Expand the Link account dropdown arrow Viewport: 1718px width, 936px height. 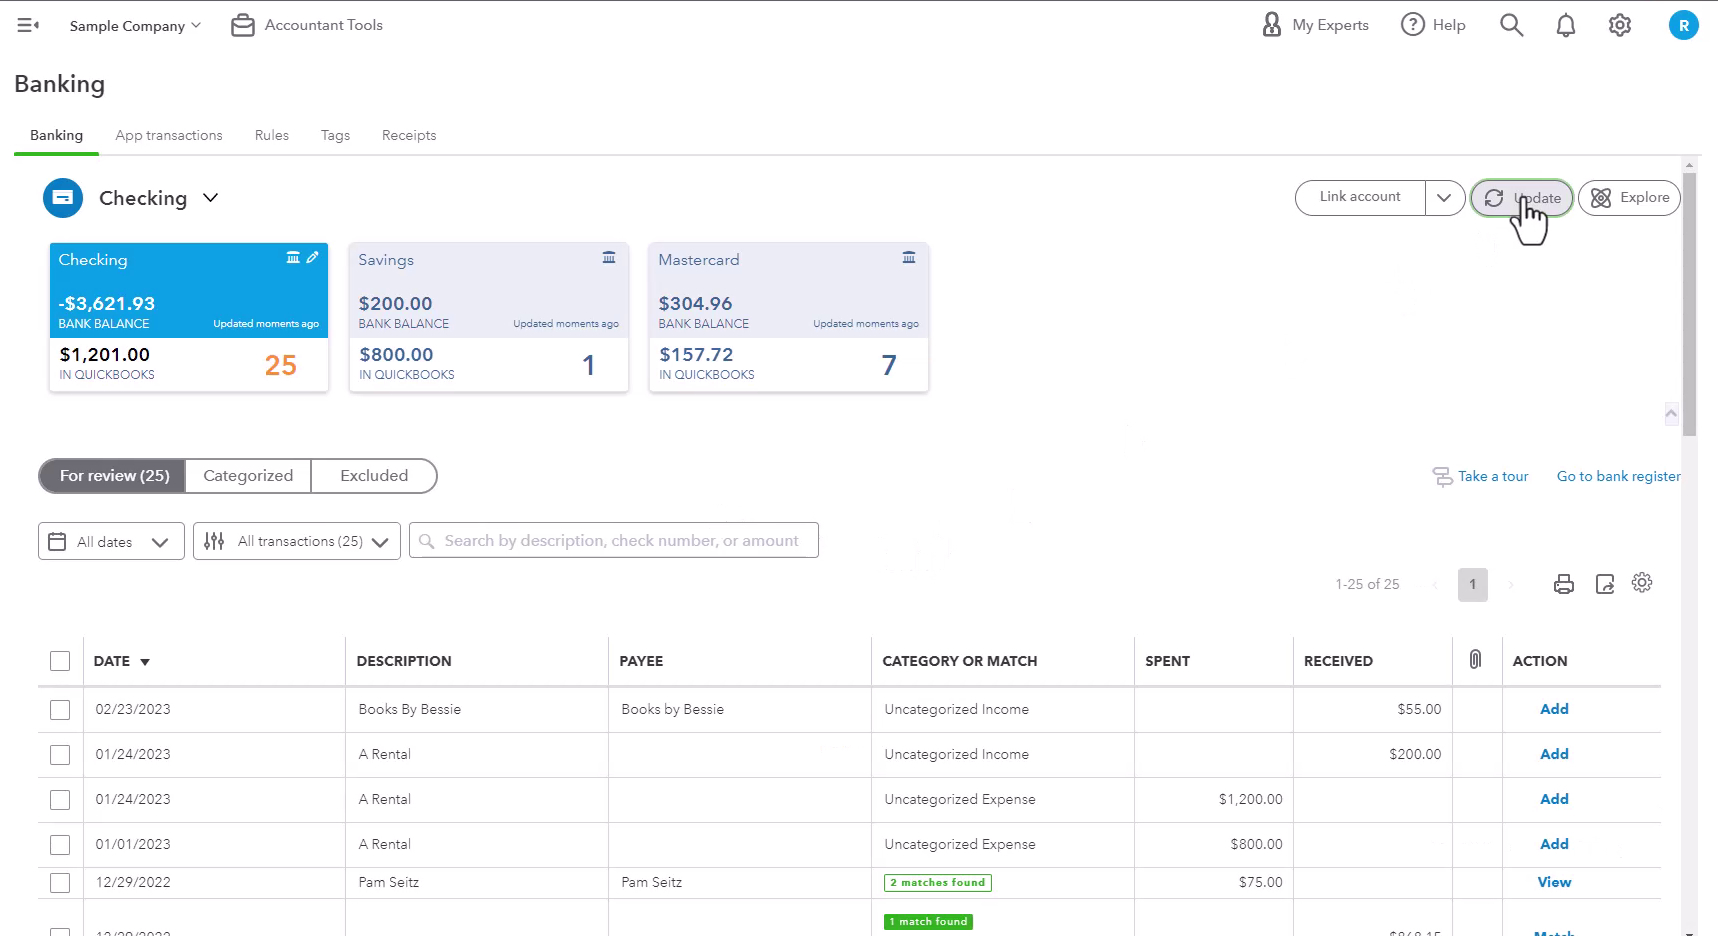tap(1444, 197)
